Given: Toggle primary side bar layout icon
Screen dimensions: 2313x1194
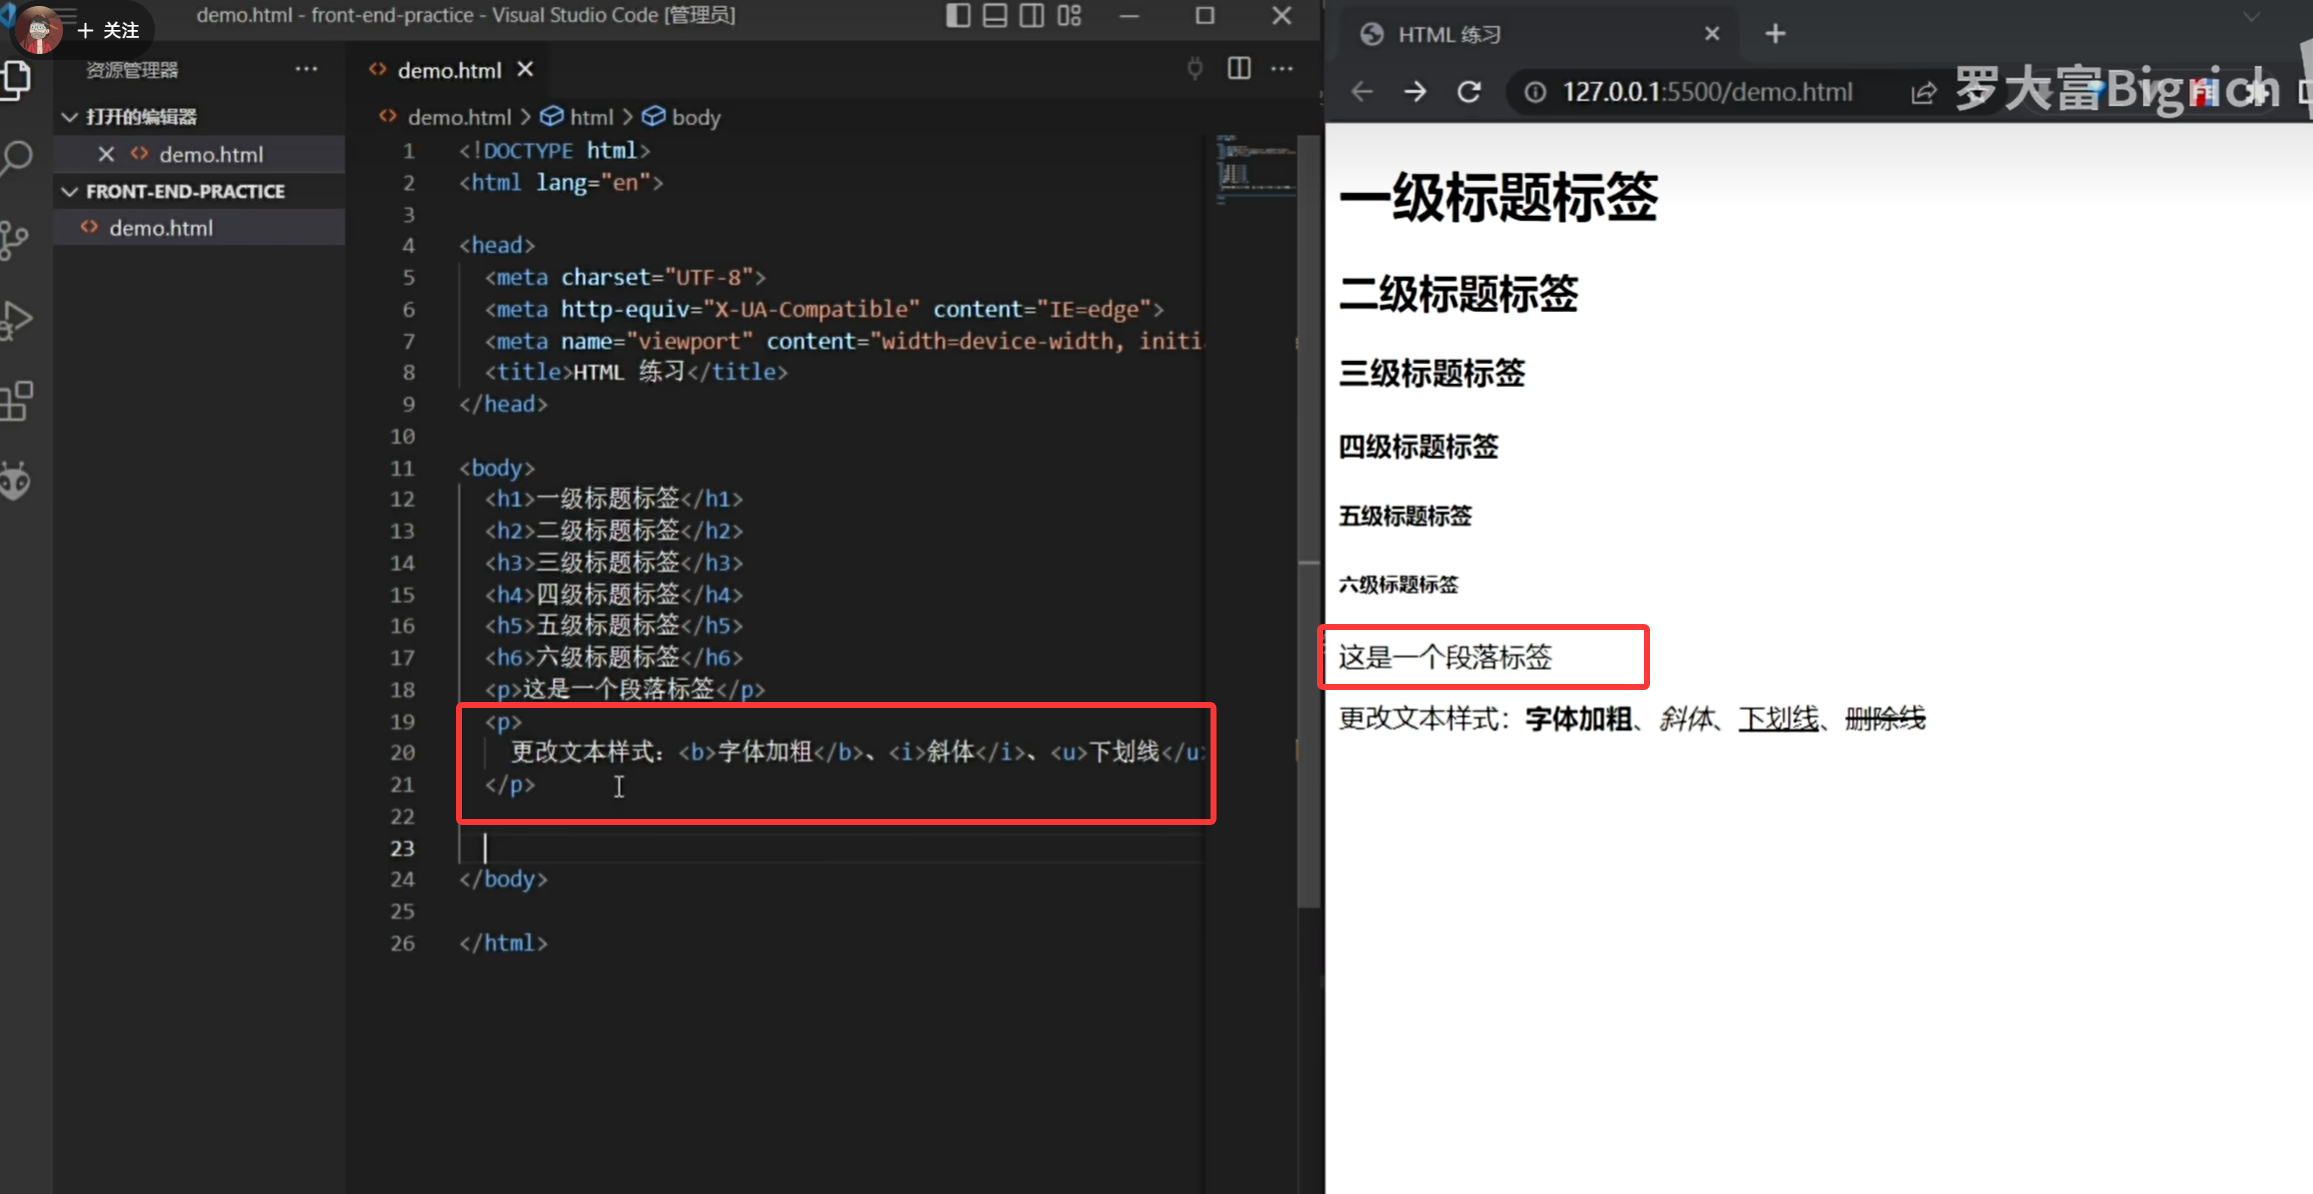Looking at the screenshot, I should coord(957,15).
